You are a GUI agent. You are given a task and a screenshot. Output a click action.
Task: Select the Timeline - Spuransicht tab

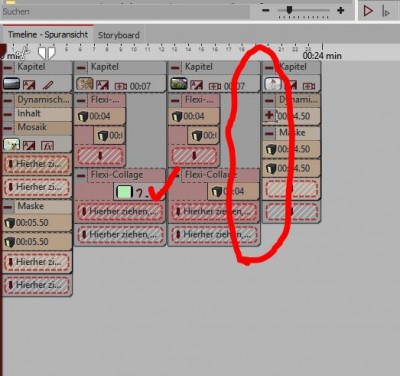click(x=48, y=34)
